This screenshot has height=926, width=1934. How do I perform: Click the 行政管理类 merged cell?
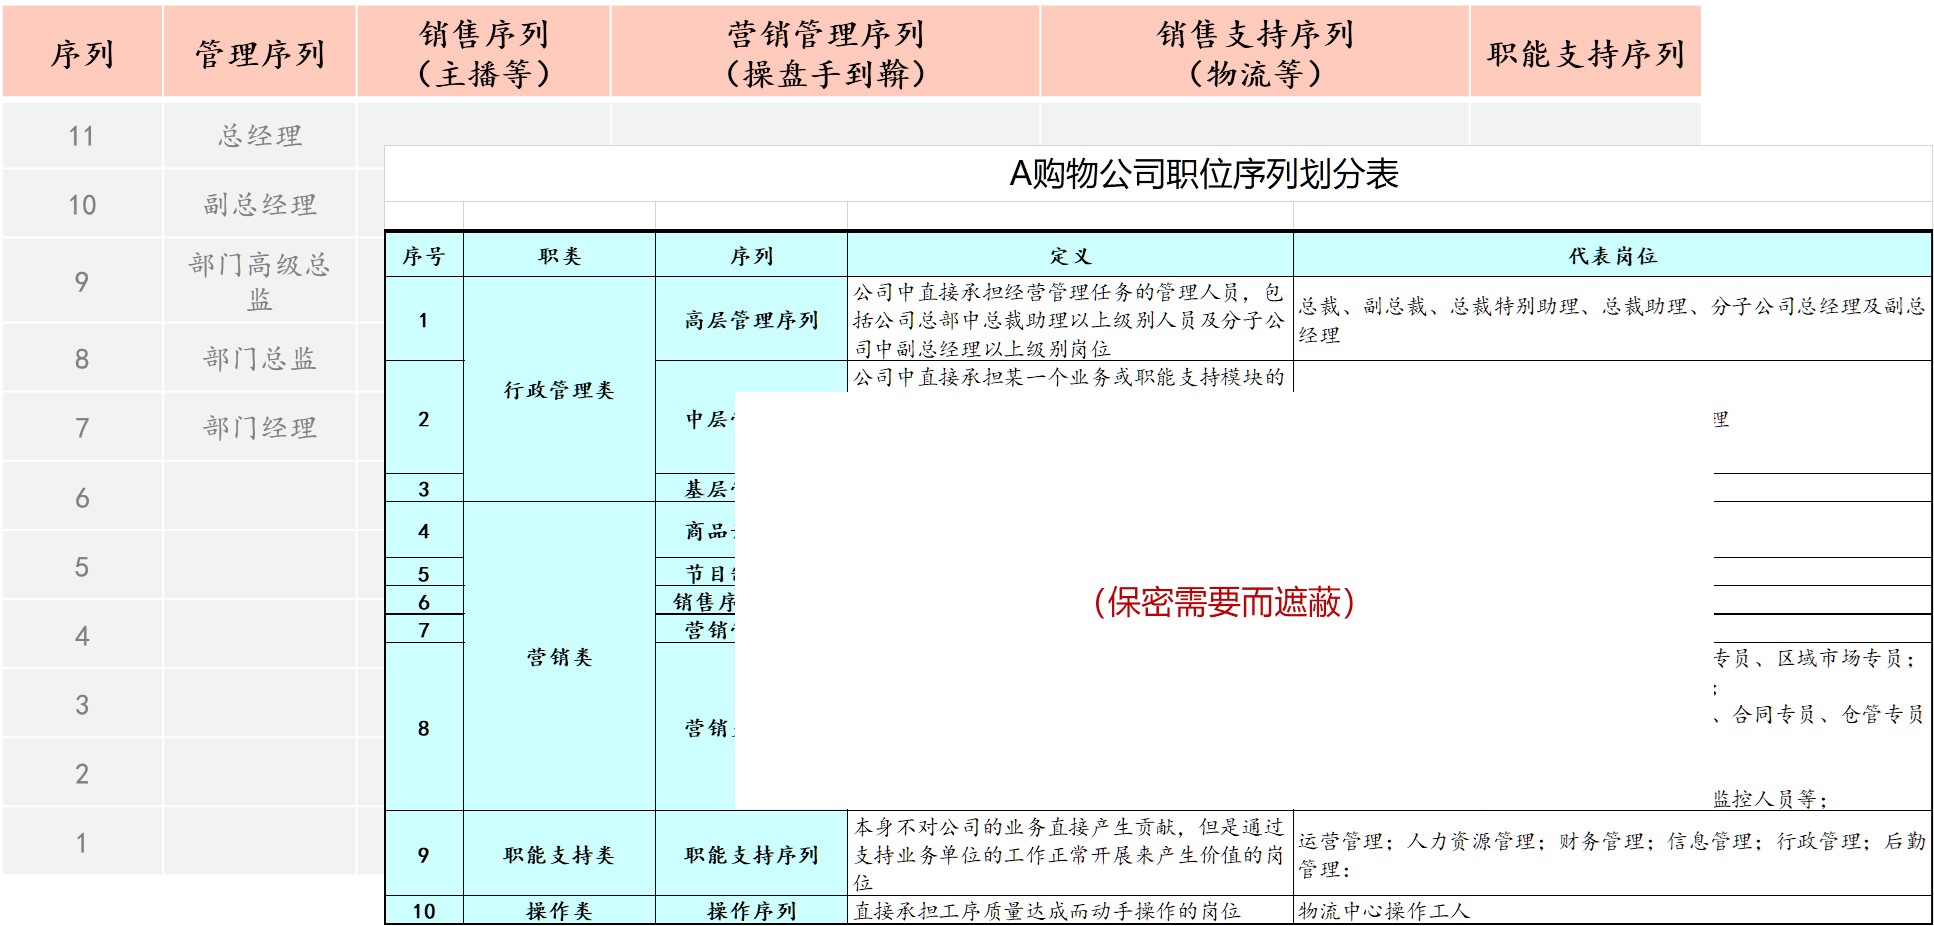558,392
